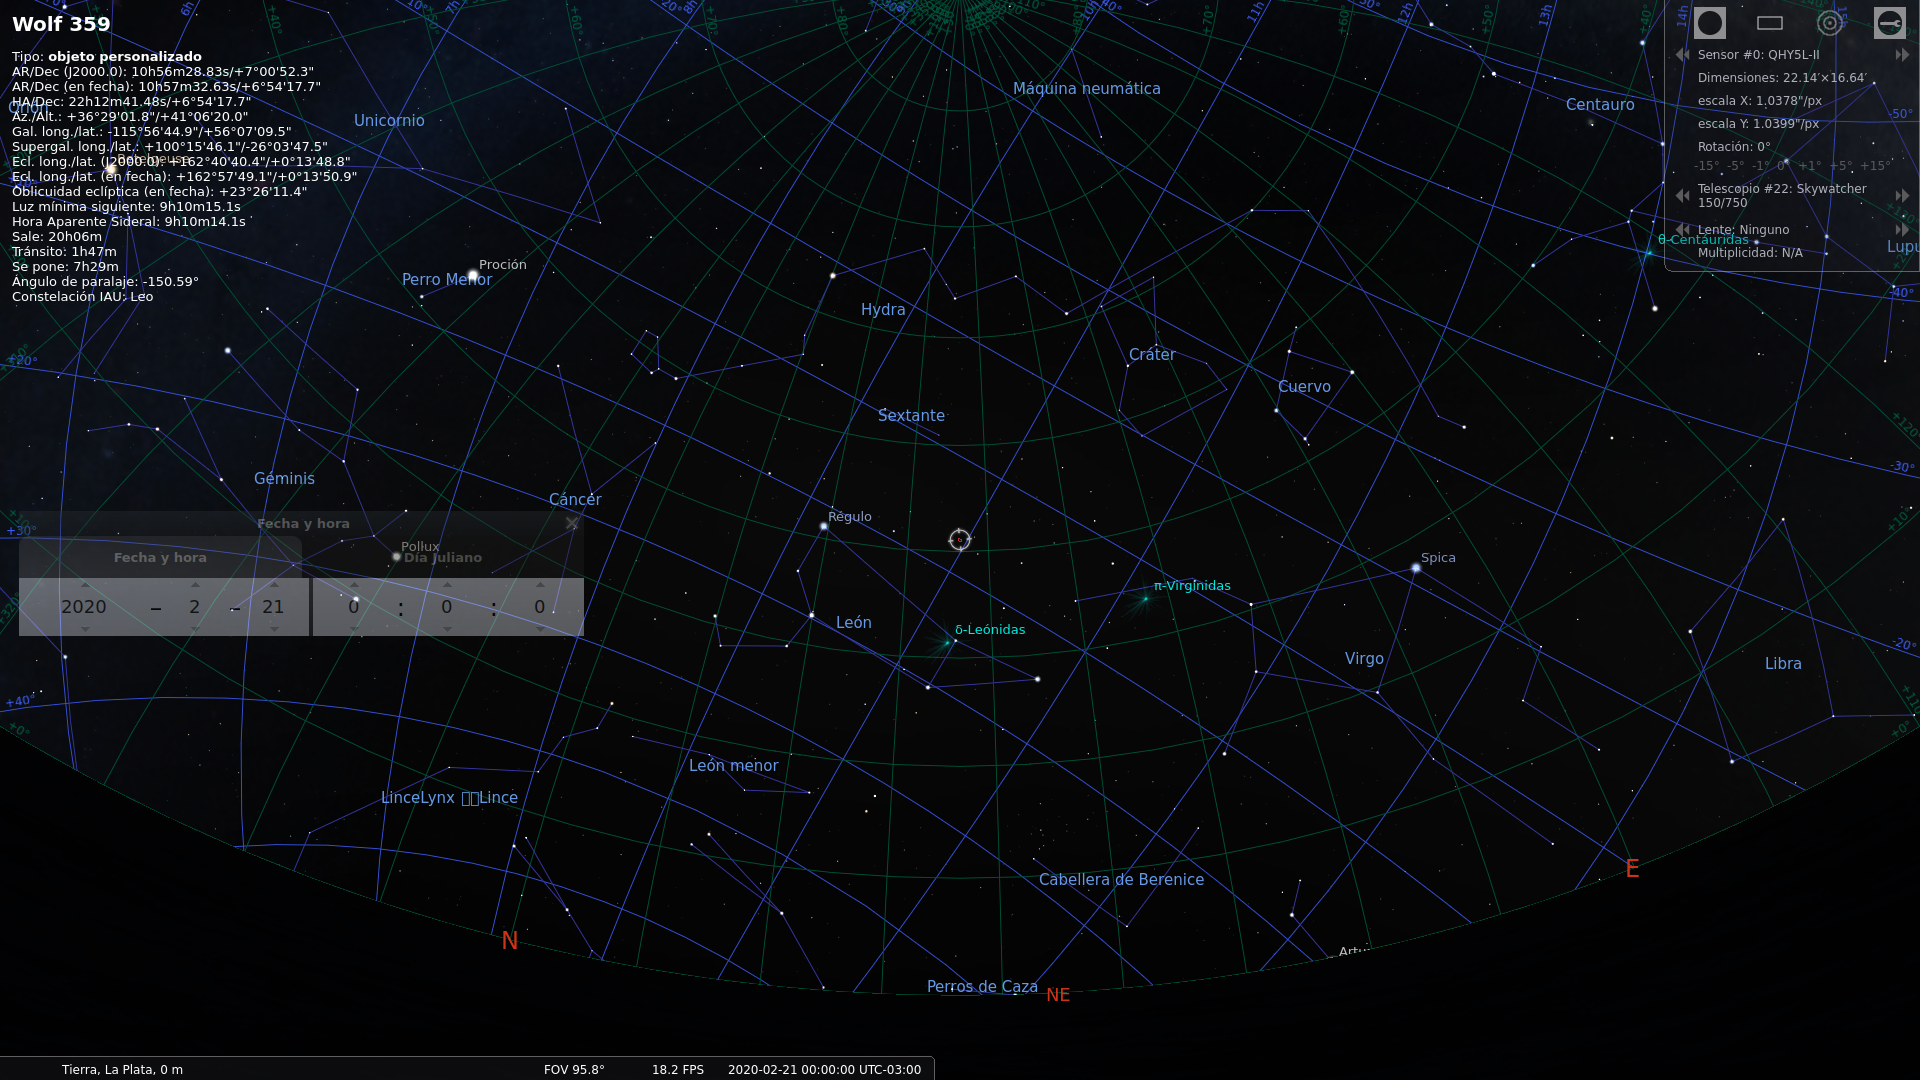Switch to the previous telescope
1920x1080 pixels.
tap(1682, 196)
